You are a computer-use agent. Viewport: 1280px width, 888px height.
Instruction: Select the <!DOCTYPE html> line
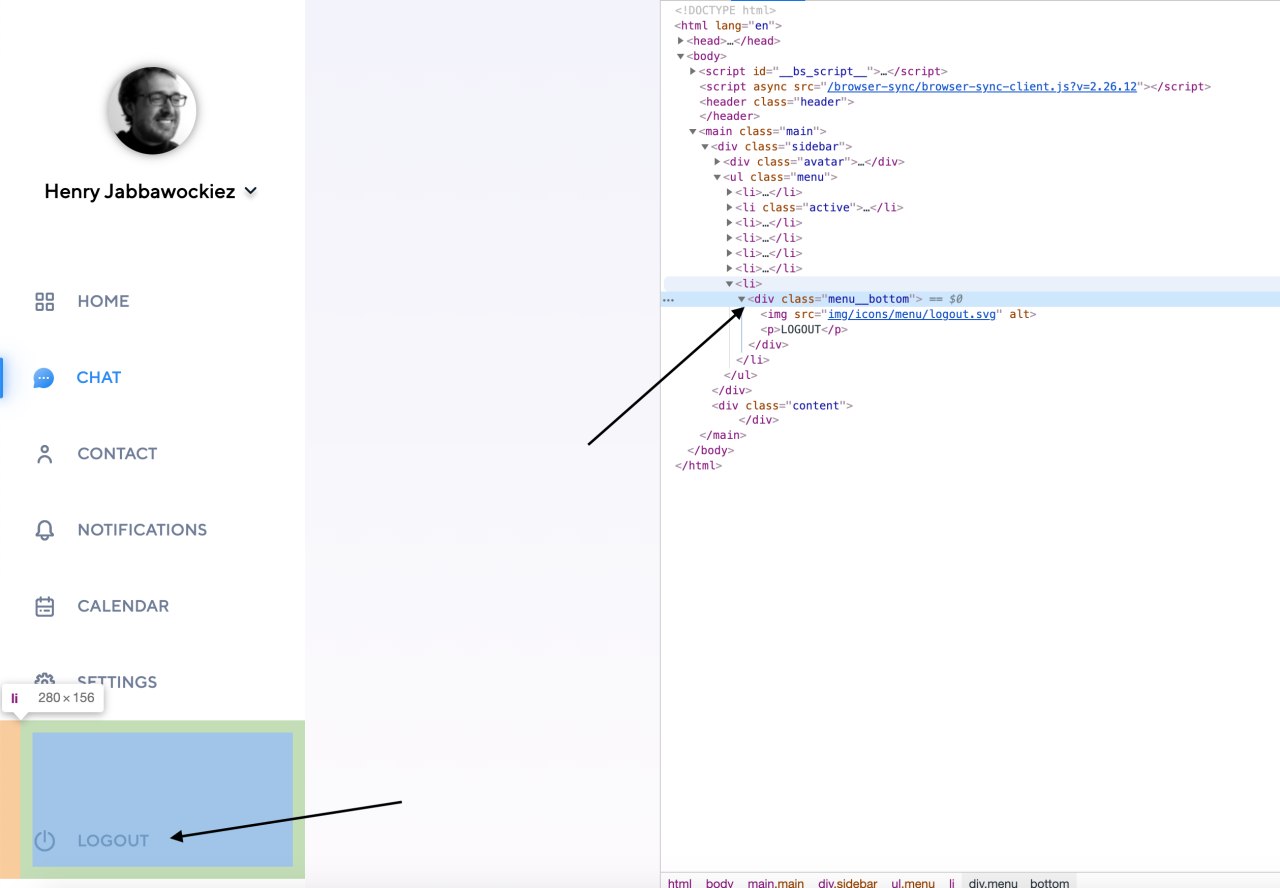pos(725,10)
